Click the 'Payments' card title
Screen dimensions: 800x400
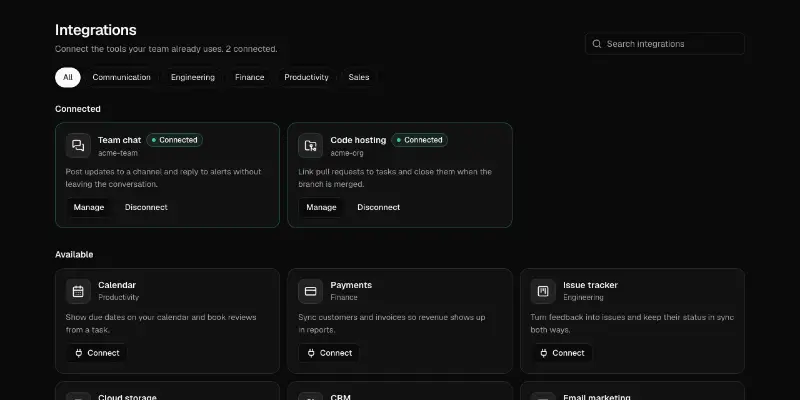pos(351,285)
